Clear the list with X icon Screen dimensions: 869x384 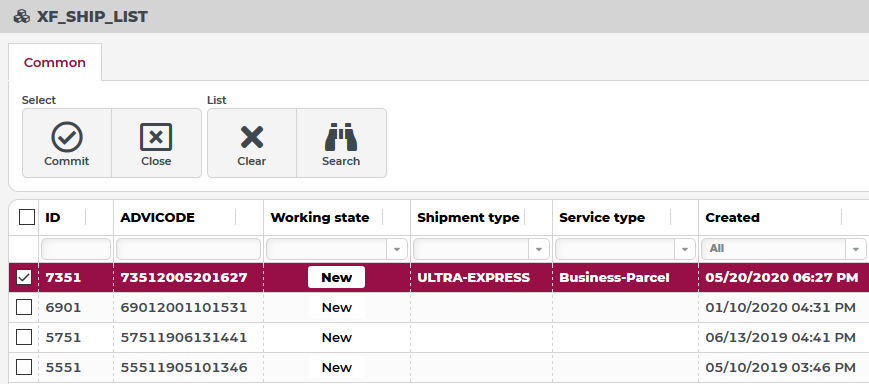pyautogui.click(x=252, y=137)
